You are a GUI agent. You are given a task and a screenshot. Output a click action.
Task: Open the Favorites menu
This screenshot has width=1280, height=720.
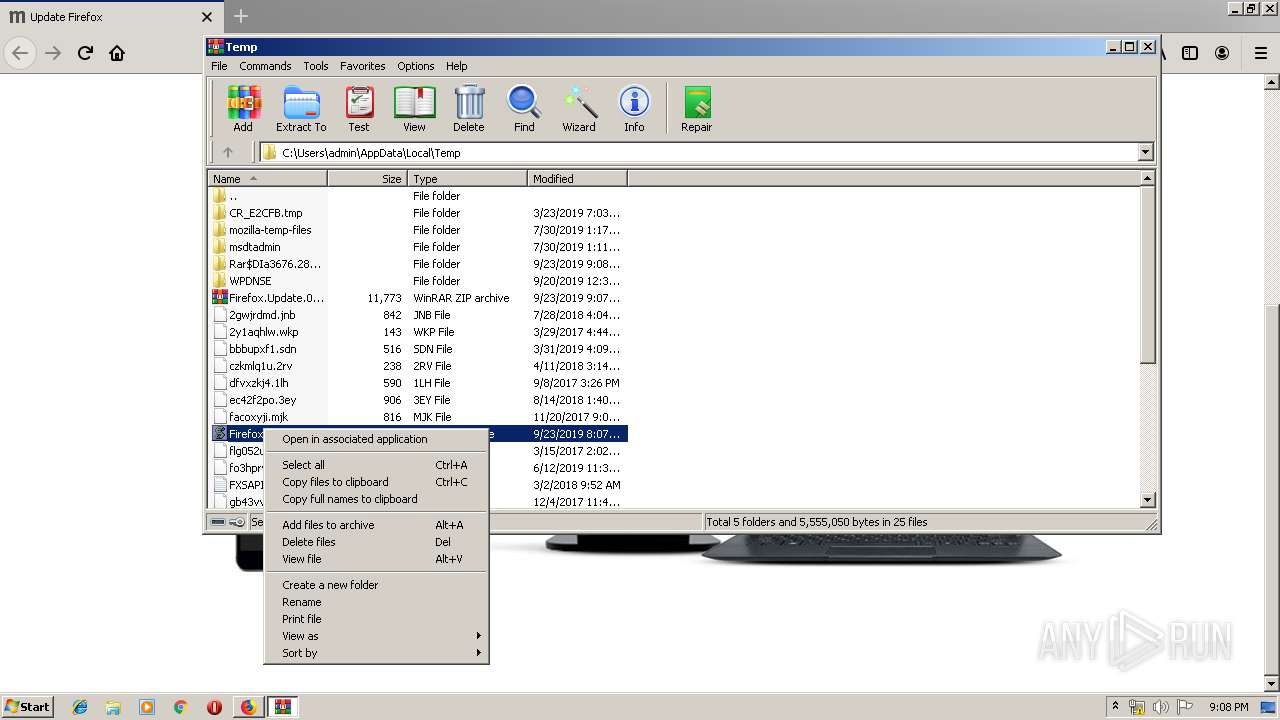[363, 66]
